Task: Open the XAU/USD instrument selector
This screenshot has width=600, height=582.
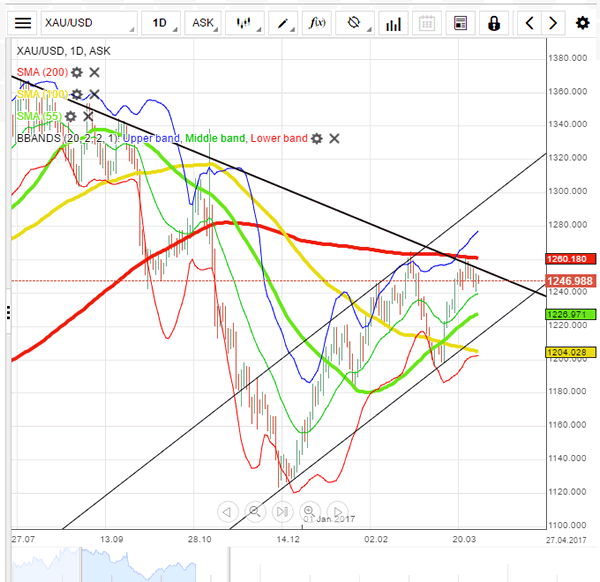Action: pyautogui.click(x=89, y=23)
